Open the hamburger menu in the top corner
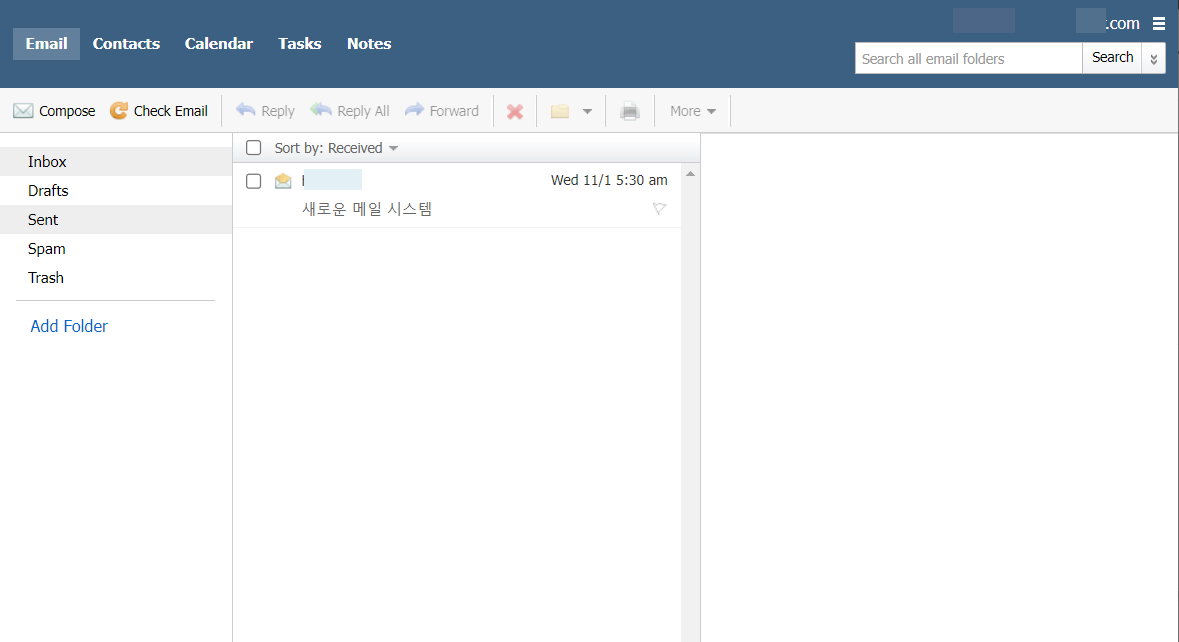 1159,22
